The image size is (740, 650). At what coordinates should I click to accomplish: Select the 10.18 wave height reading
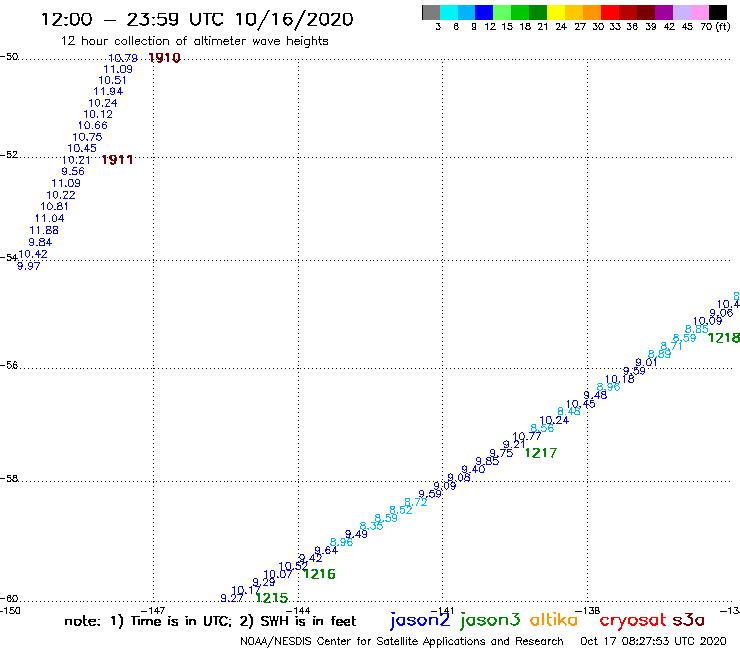[x=620, y=379]
